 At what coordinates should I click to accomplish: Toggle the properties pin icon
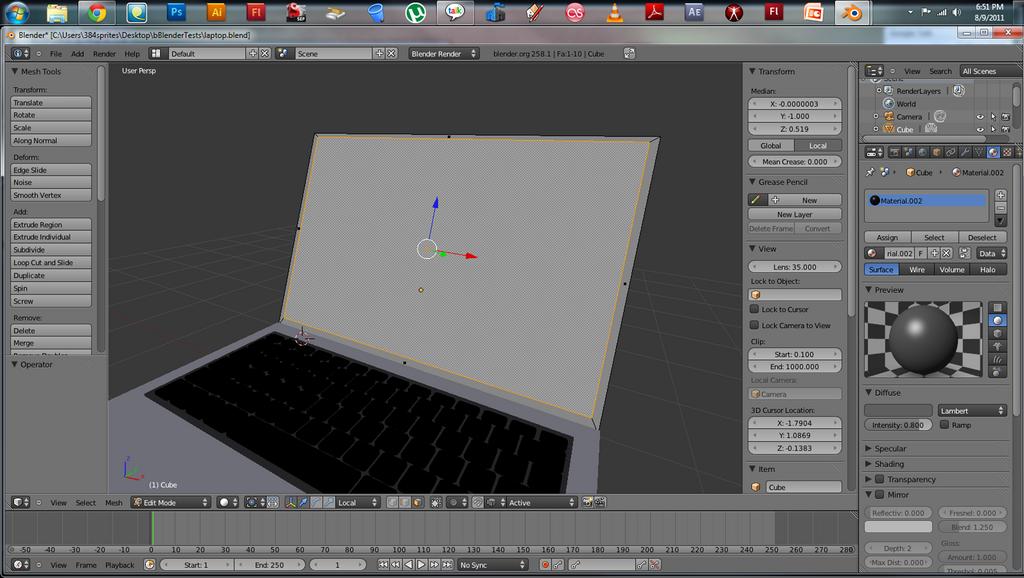coord(870,172)
